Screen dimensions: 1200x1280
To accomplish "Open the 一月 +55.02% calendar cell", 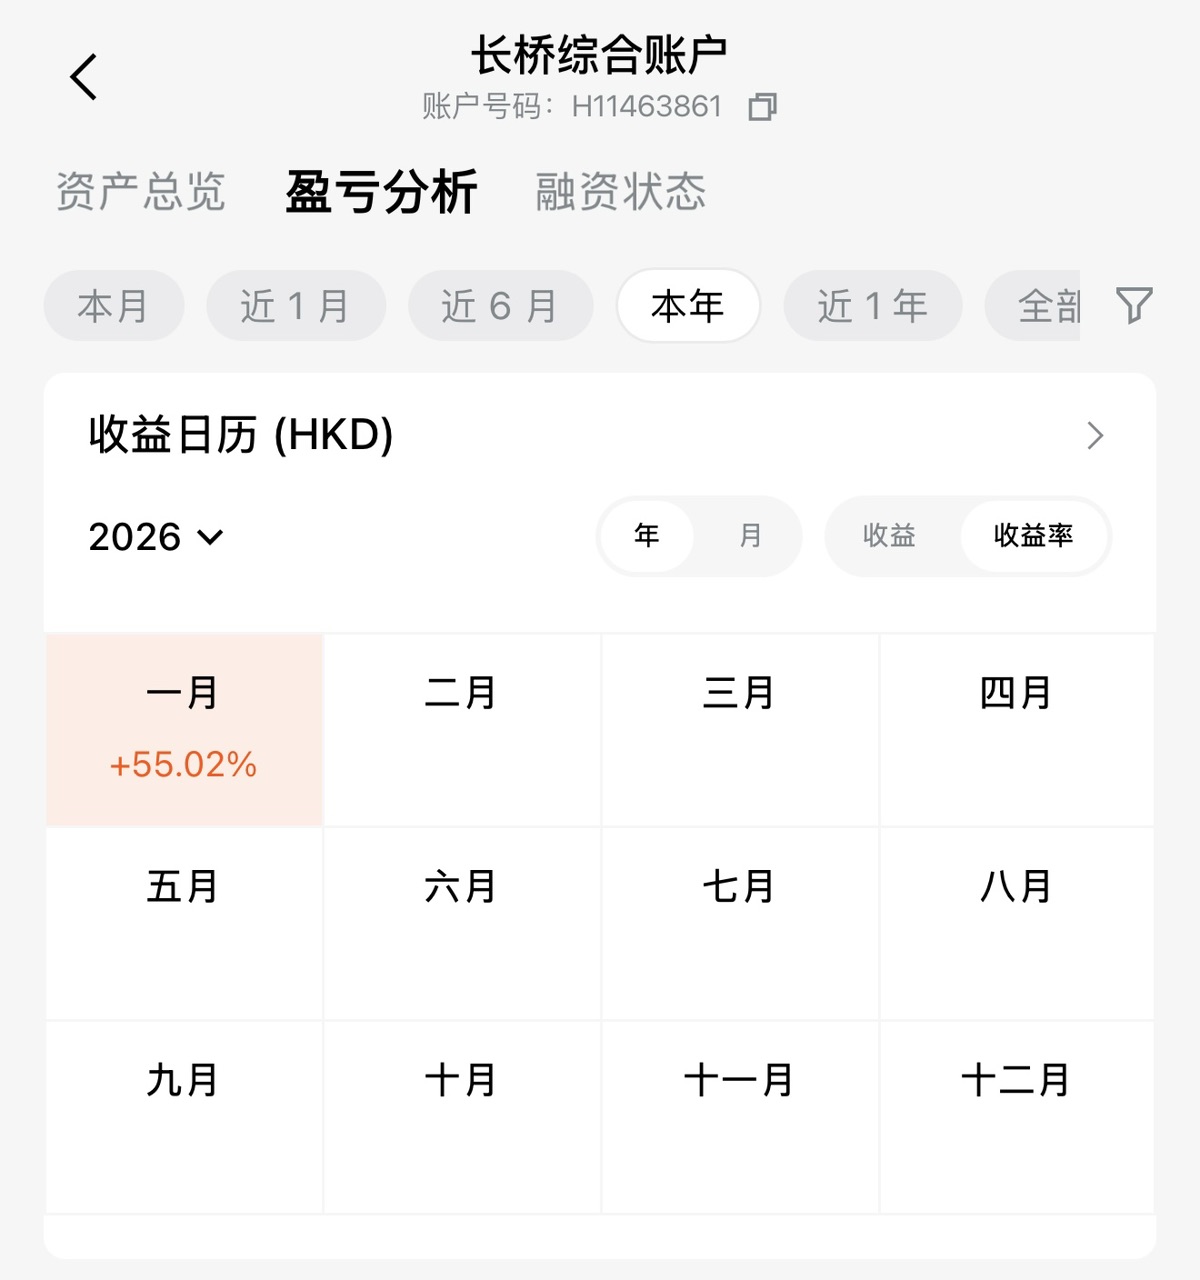I will (184, 730).
